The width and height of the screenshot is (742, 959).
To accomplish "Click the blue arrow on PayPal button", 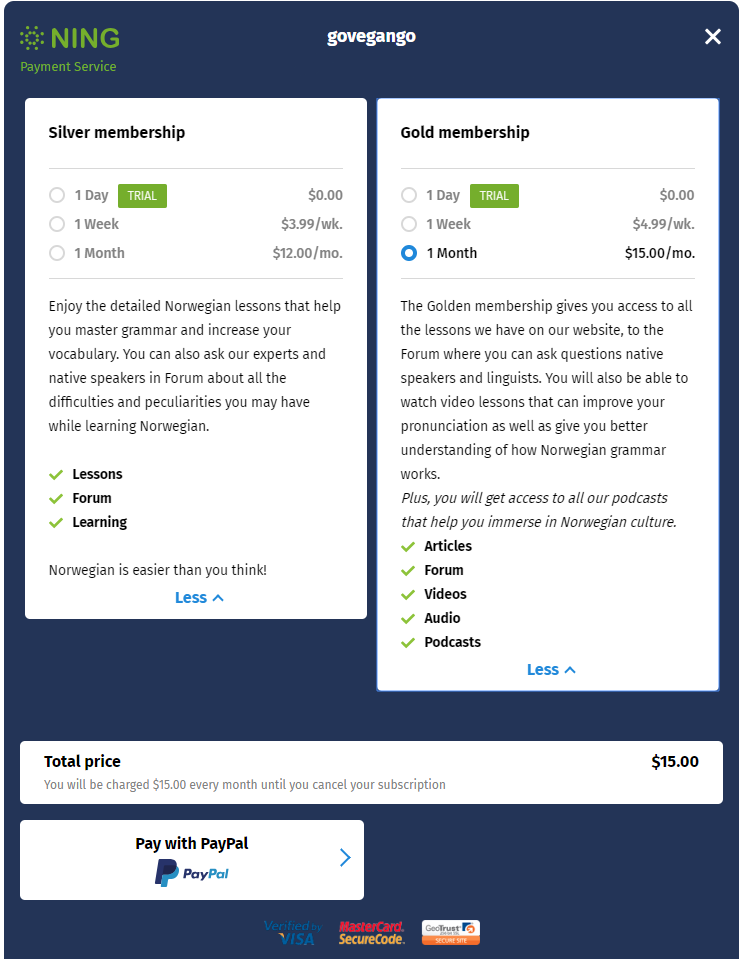I will pyautogui.click(x=345, y=857).
